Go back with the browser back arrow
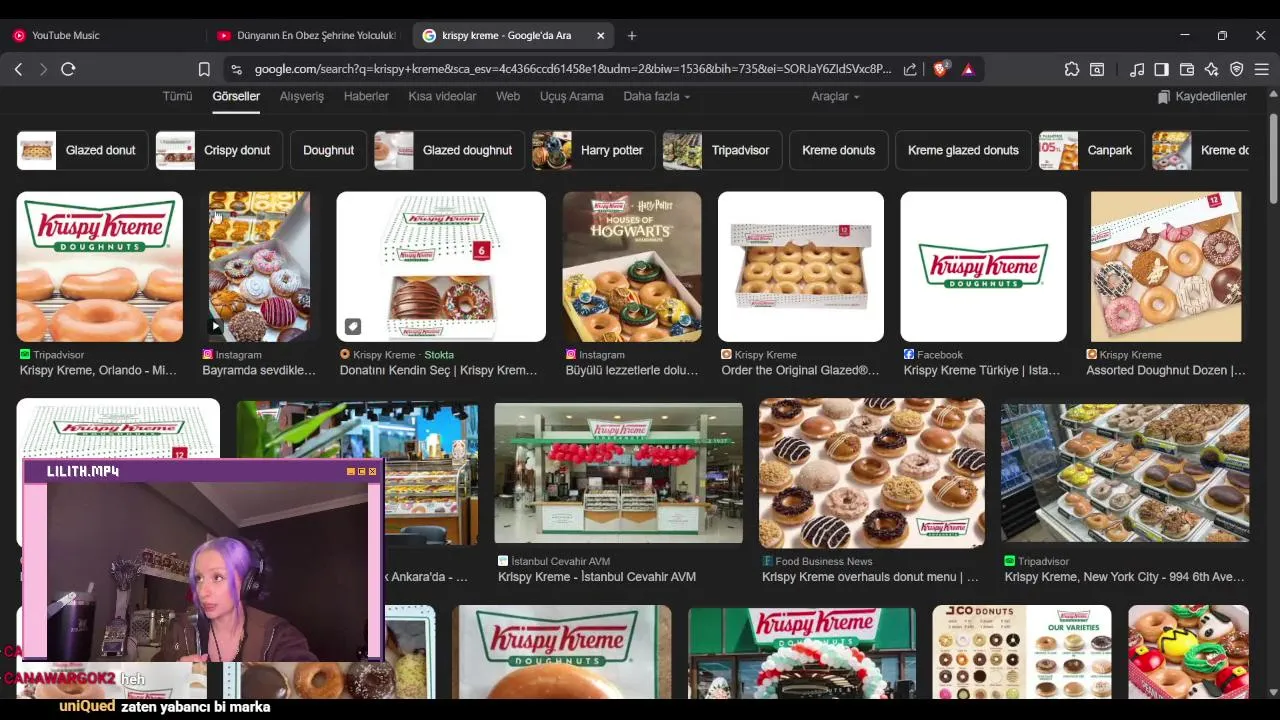Image resolution: width=1280 pixels, height=720 pixels. tap(18, 69)
